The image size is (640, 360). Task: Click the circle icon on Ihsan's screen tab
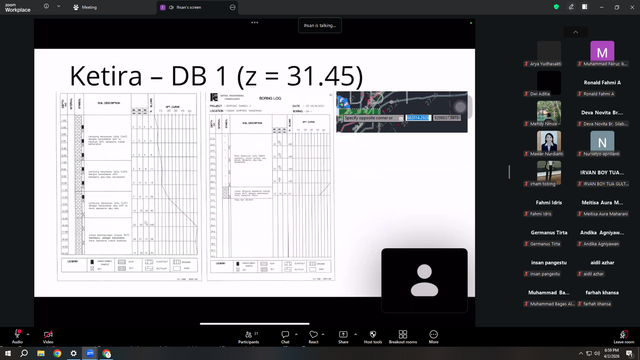coord(233,7)
